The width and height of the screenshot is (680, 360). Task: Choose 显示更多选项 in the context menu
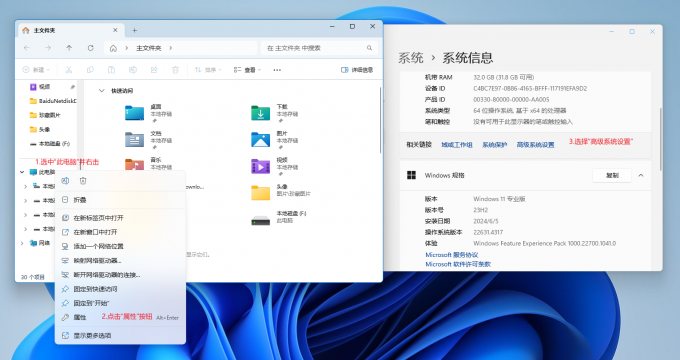[x=120, y=335]
